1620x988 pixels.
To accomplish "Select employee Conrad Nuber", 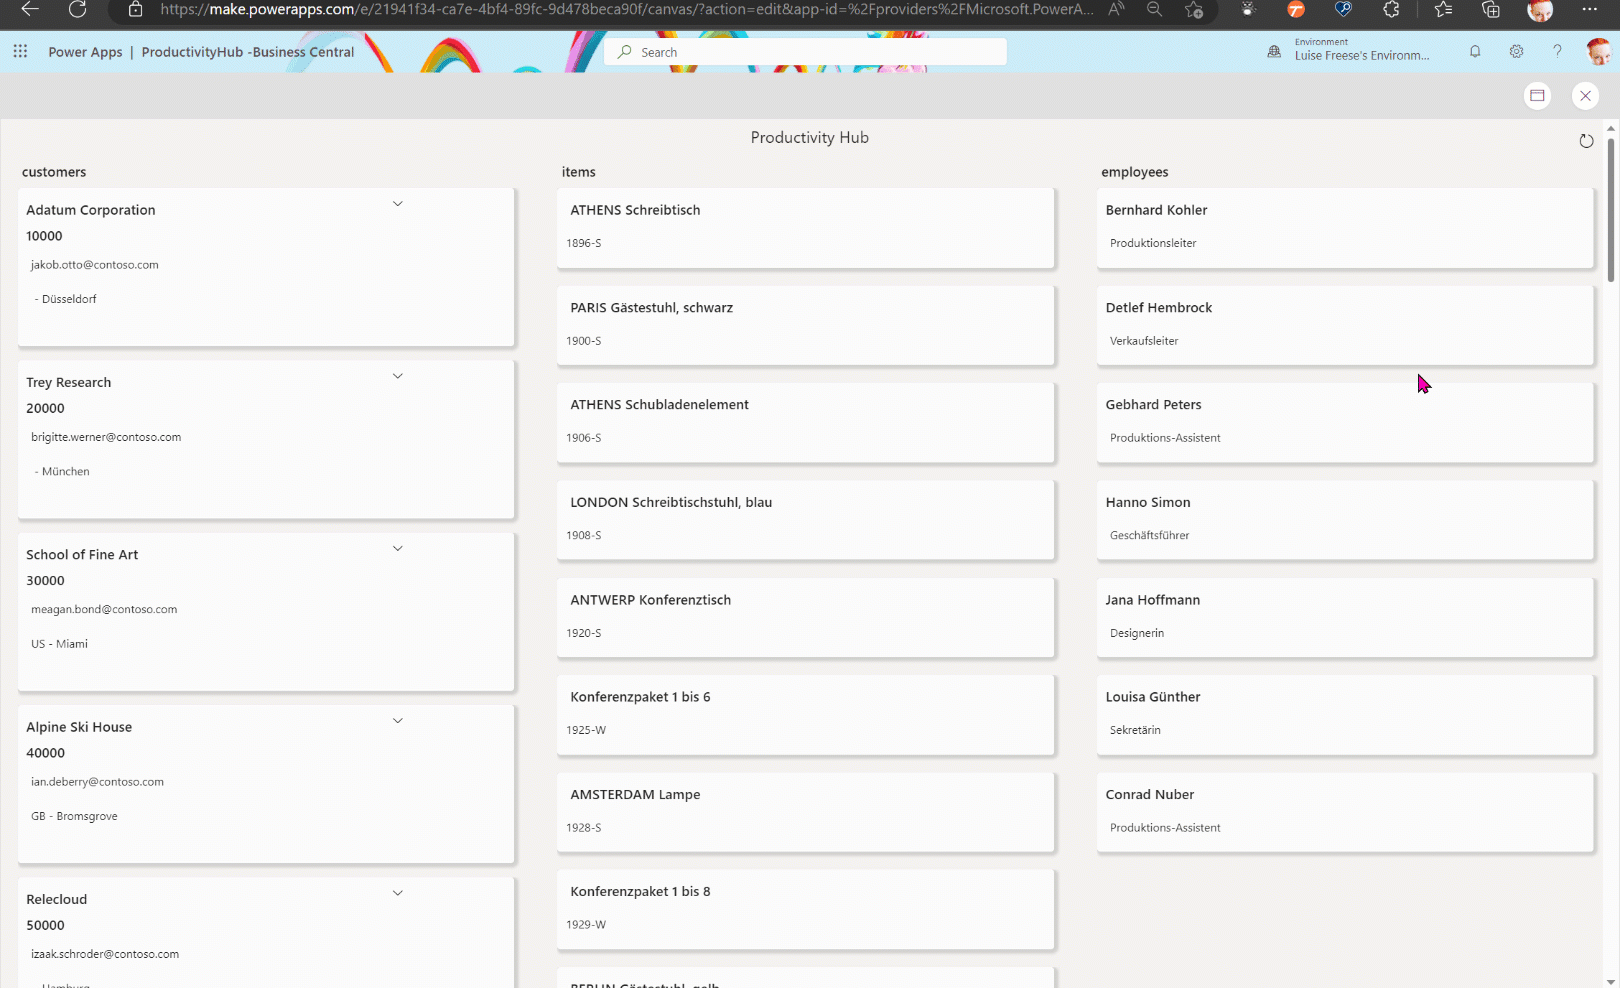I will pyautogui.click(x=1345, y=812).
